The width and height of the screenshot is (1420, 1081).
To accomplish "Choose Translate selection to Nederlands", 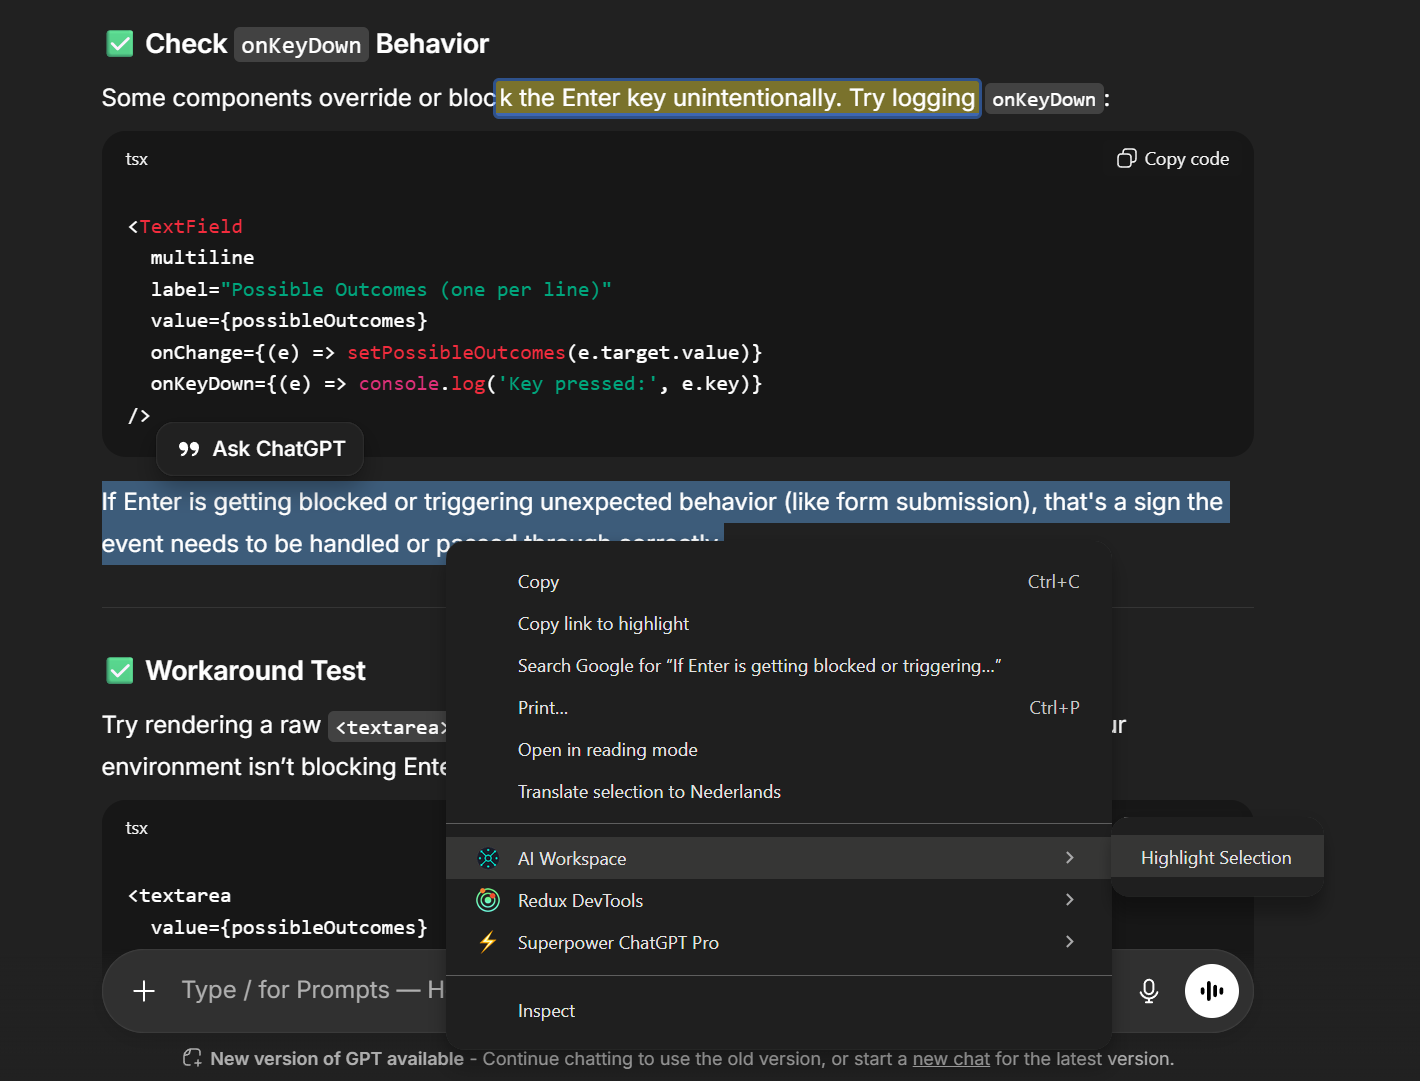I will click(x=649, y=791).
